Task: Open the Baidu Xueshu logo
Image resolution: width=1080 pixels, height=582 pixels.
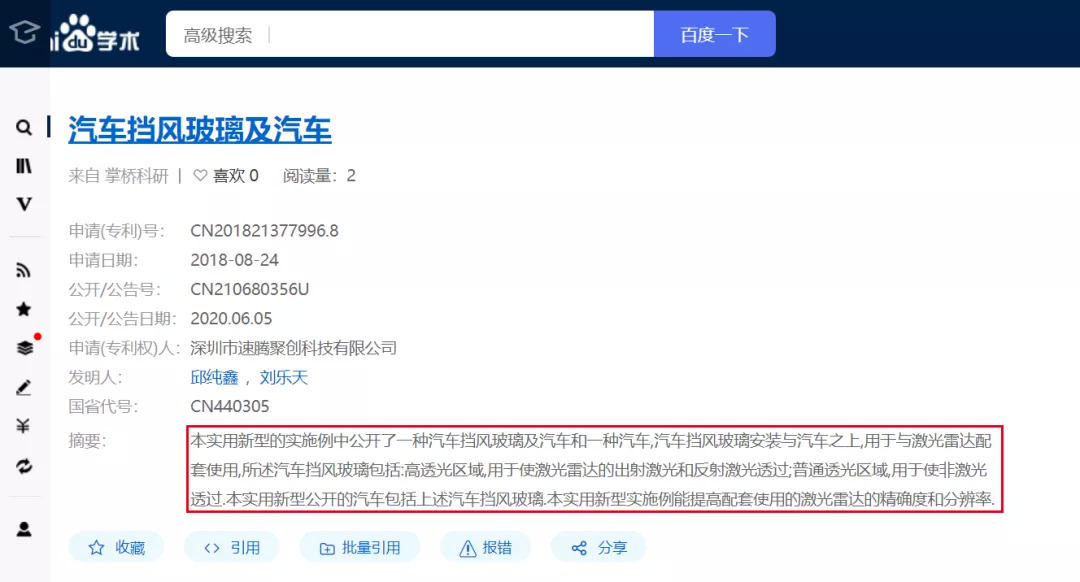Action: [x=96, y=34]
